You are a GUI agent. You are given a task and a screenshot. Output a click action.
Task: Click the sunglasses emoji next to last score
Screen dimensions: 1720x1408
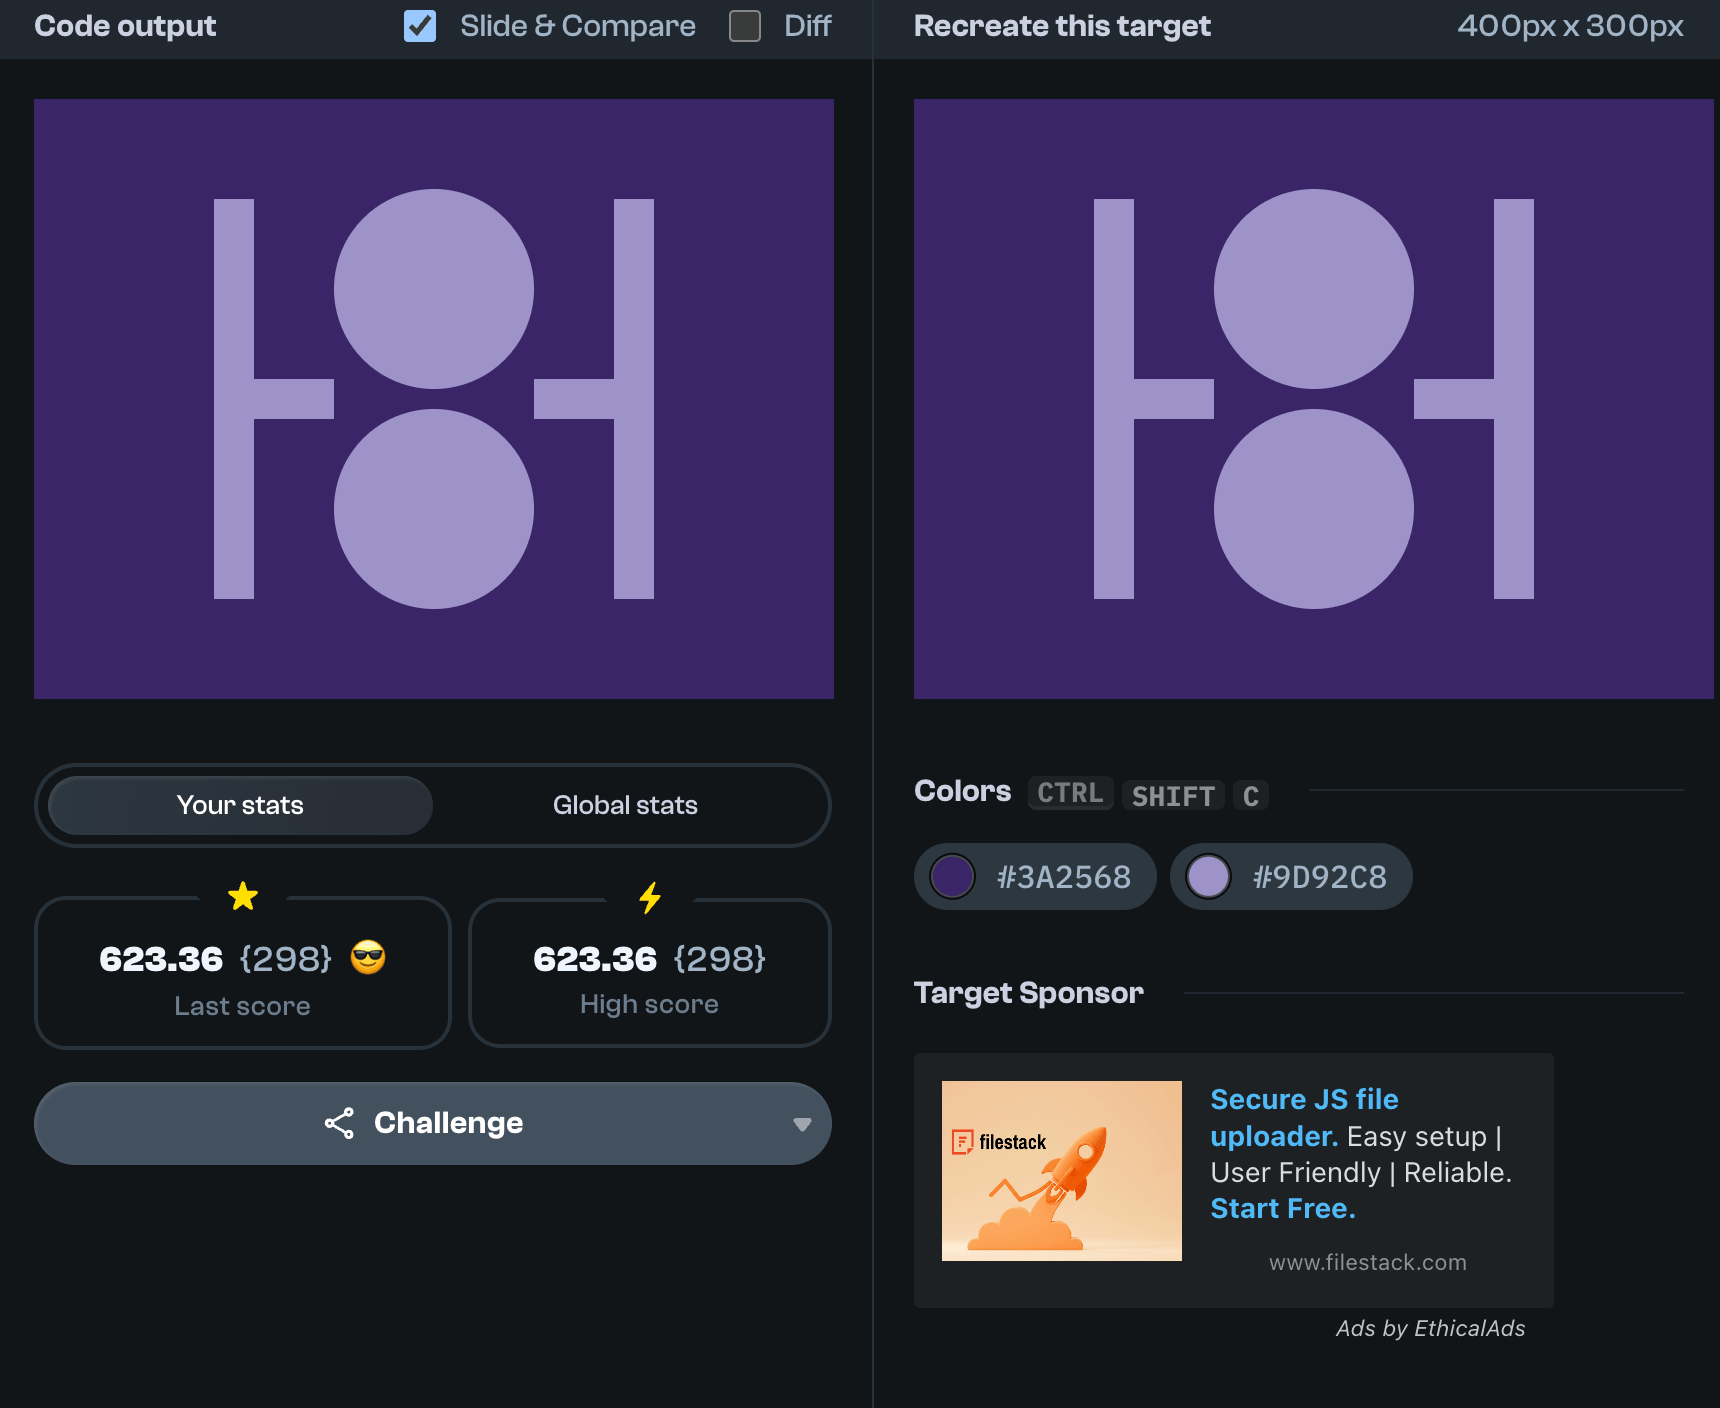pos(368,958)
